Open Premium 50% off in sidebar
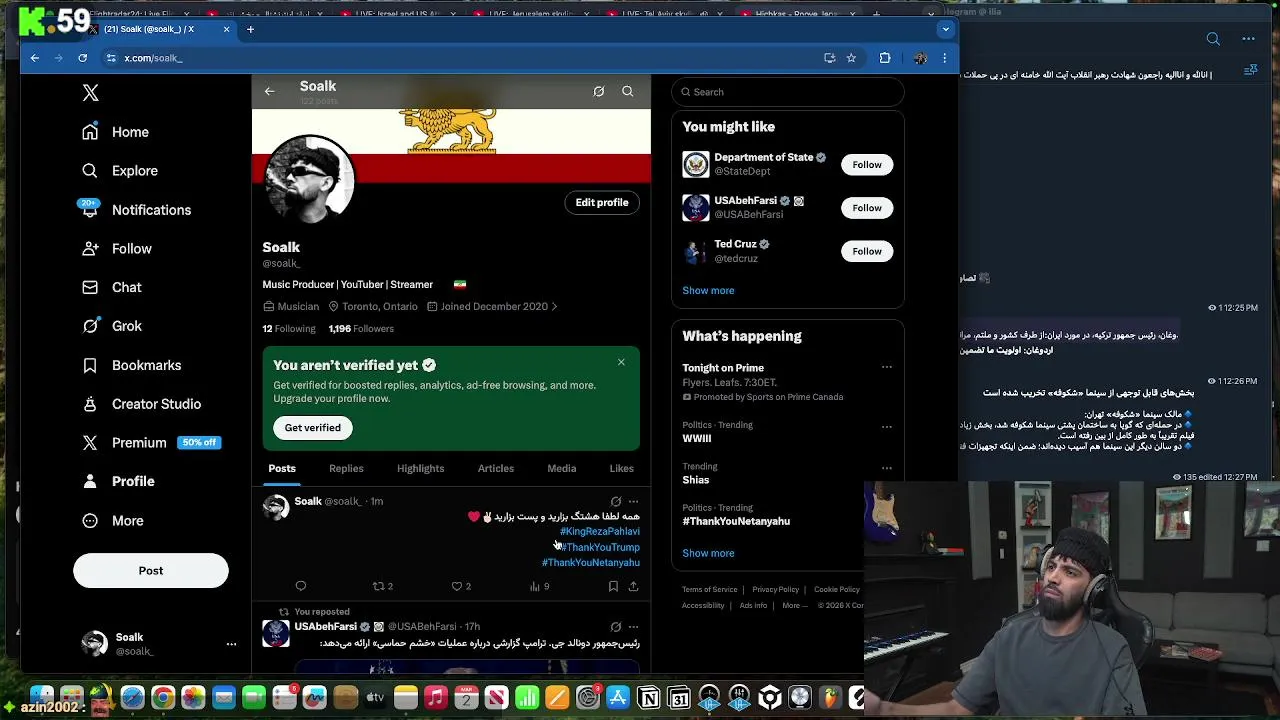The image size is (1280, 720). click(x=150, y=443)
